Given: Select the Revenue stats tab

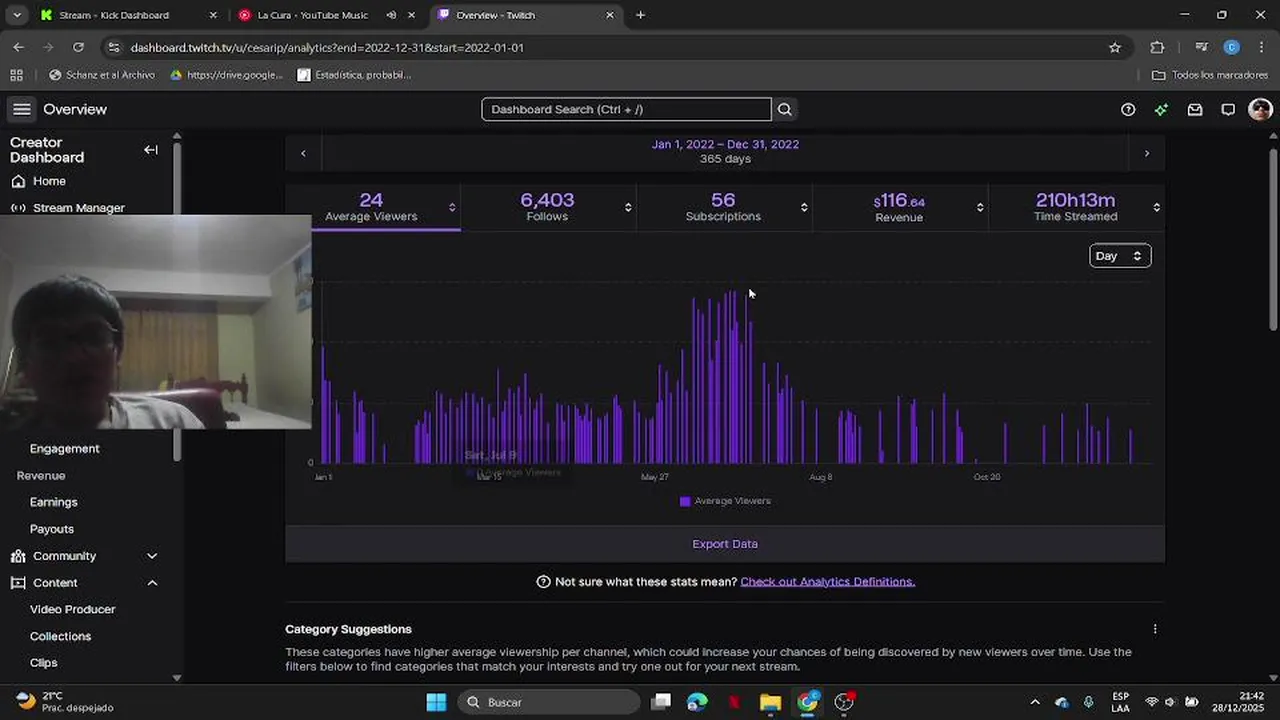Looking at the screenshot, I should pos(900,207).
